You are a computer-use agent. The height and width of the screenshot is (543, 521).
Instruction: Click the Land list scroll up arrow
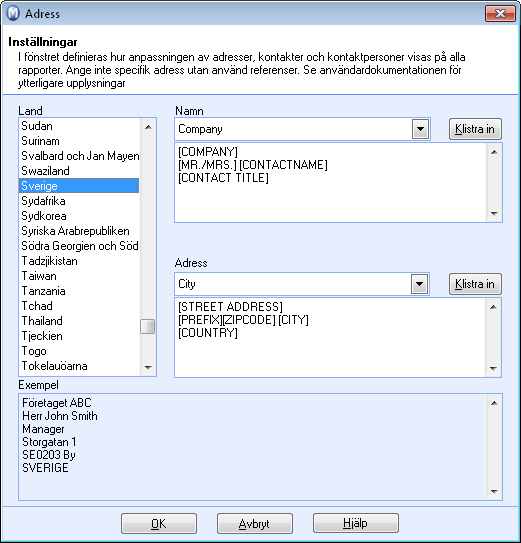pos(148,127)
